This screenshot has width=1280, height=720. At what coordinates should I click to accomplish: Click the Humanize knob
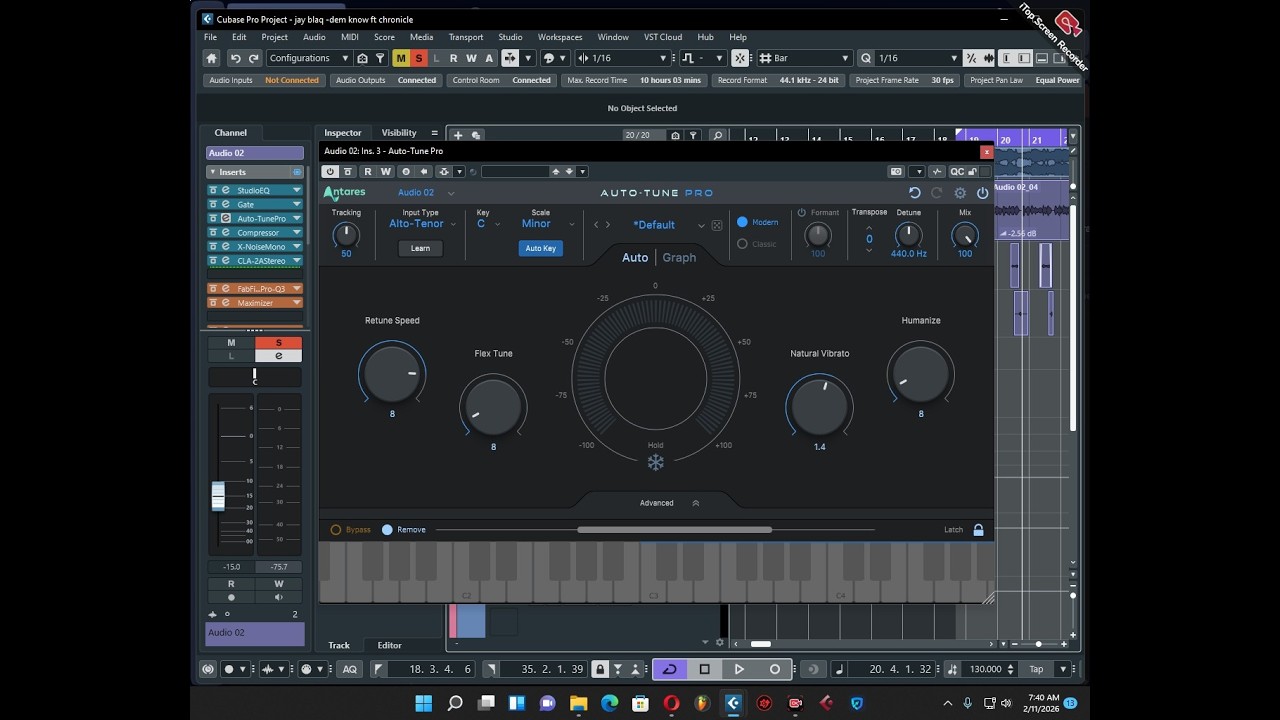tap(920, 373)
